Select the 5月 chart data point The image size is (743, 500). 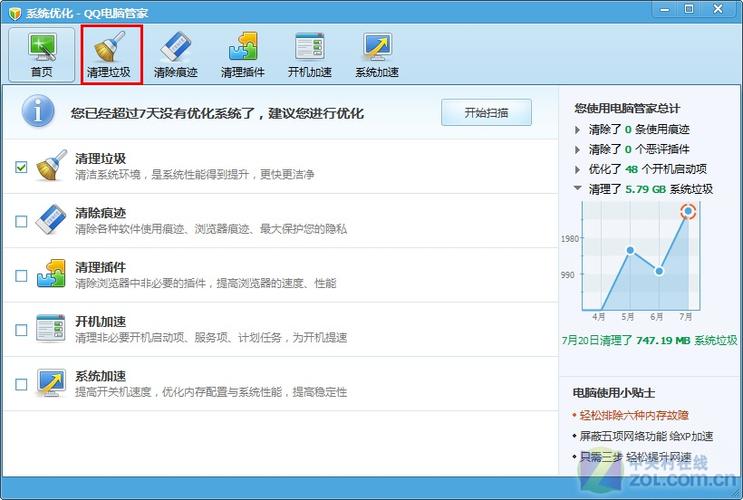click(630, 250)
